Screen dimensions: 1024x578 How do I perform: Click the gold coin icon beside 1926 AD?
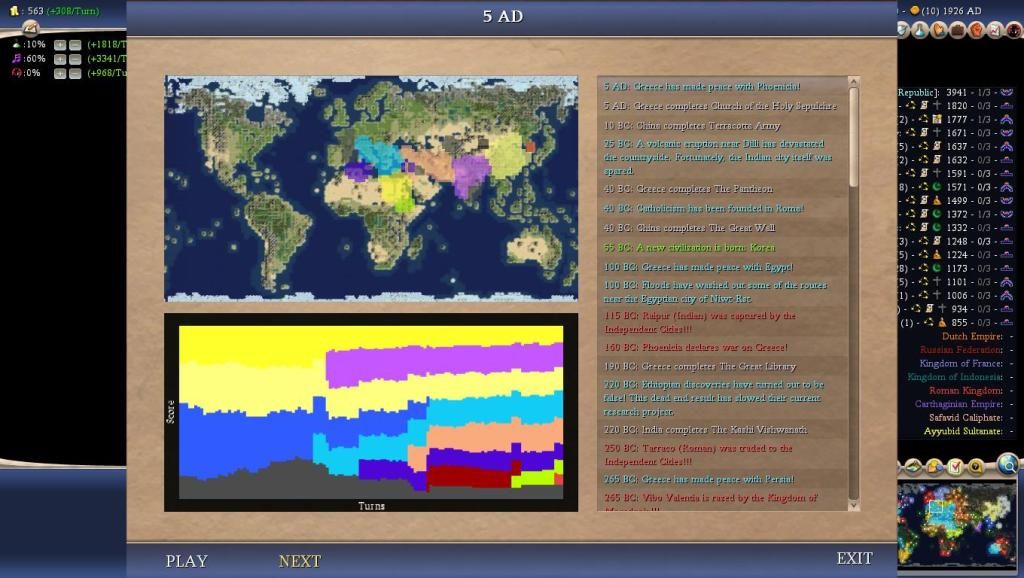[x=915, y=10]
